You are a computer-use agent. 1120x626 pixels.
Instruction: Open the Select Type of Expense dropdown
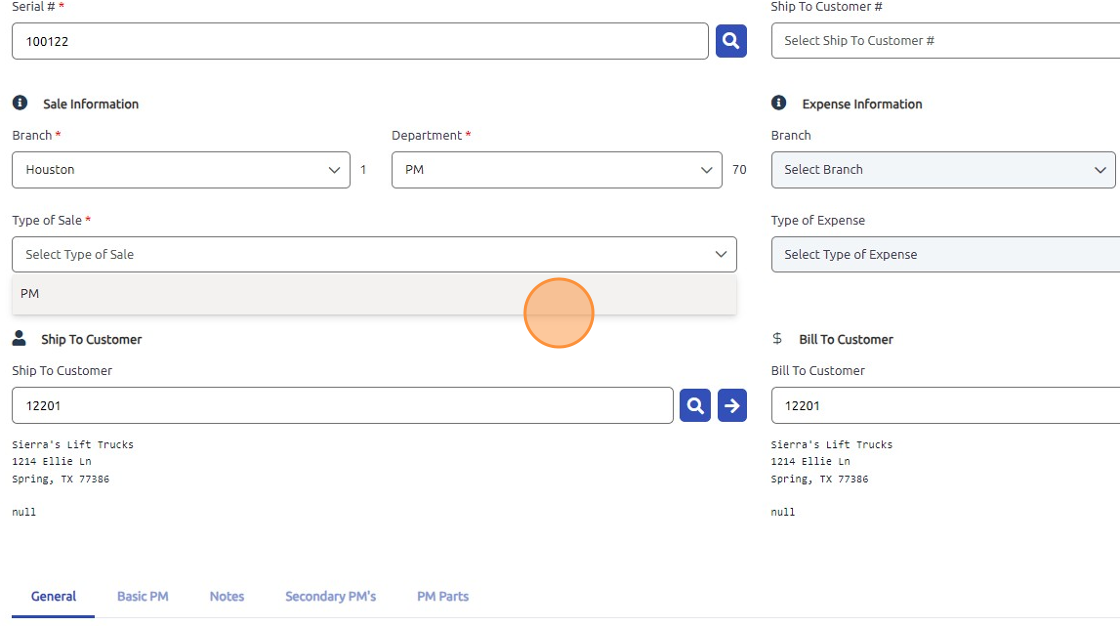click(x=946, y=254)
